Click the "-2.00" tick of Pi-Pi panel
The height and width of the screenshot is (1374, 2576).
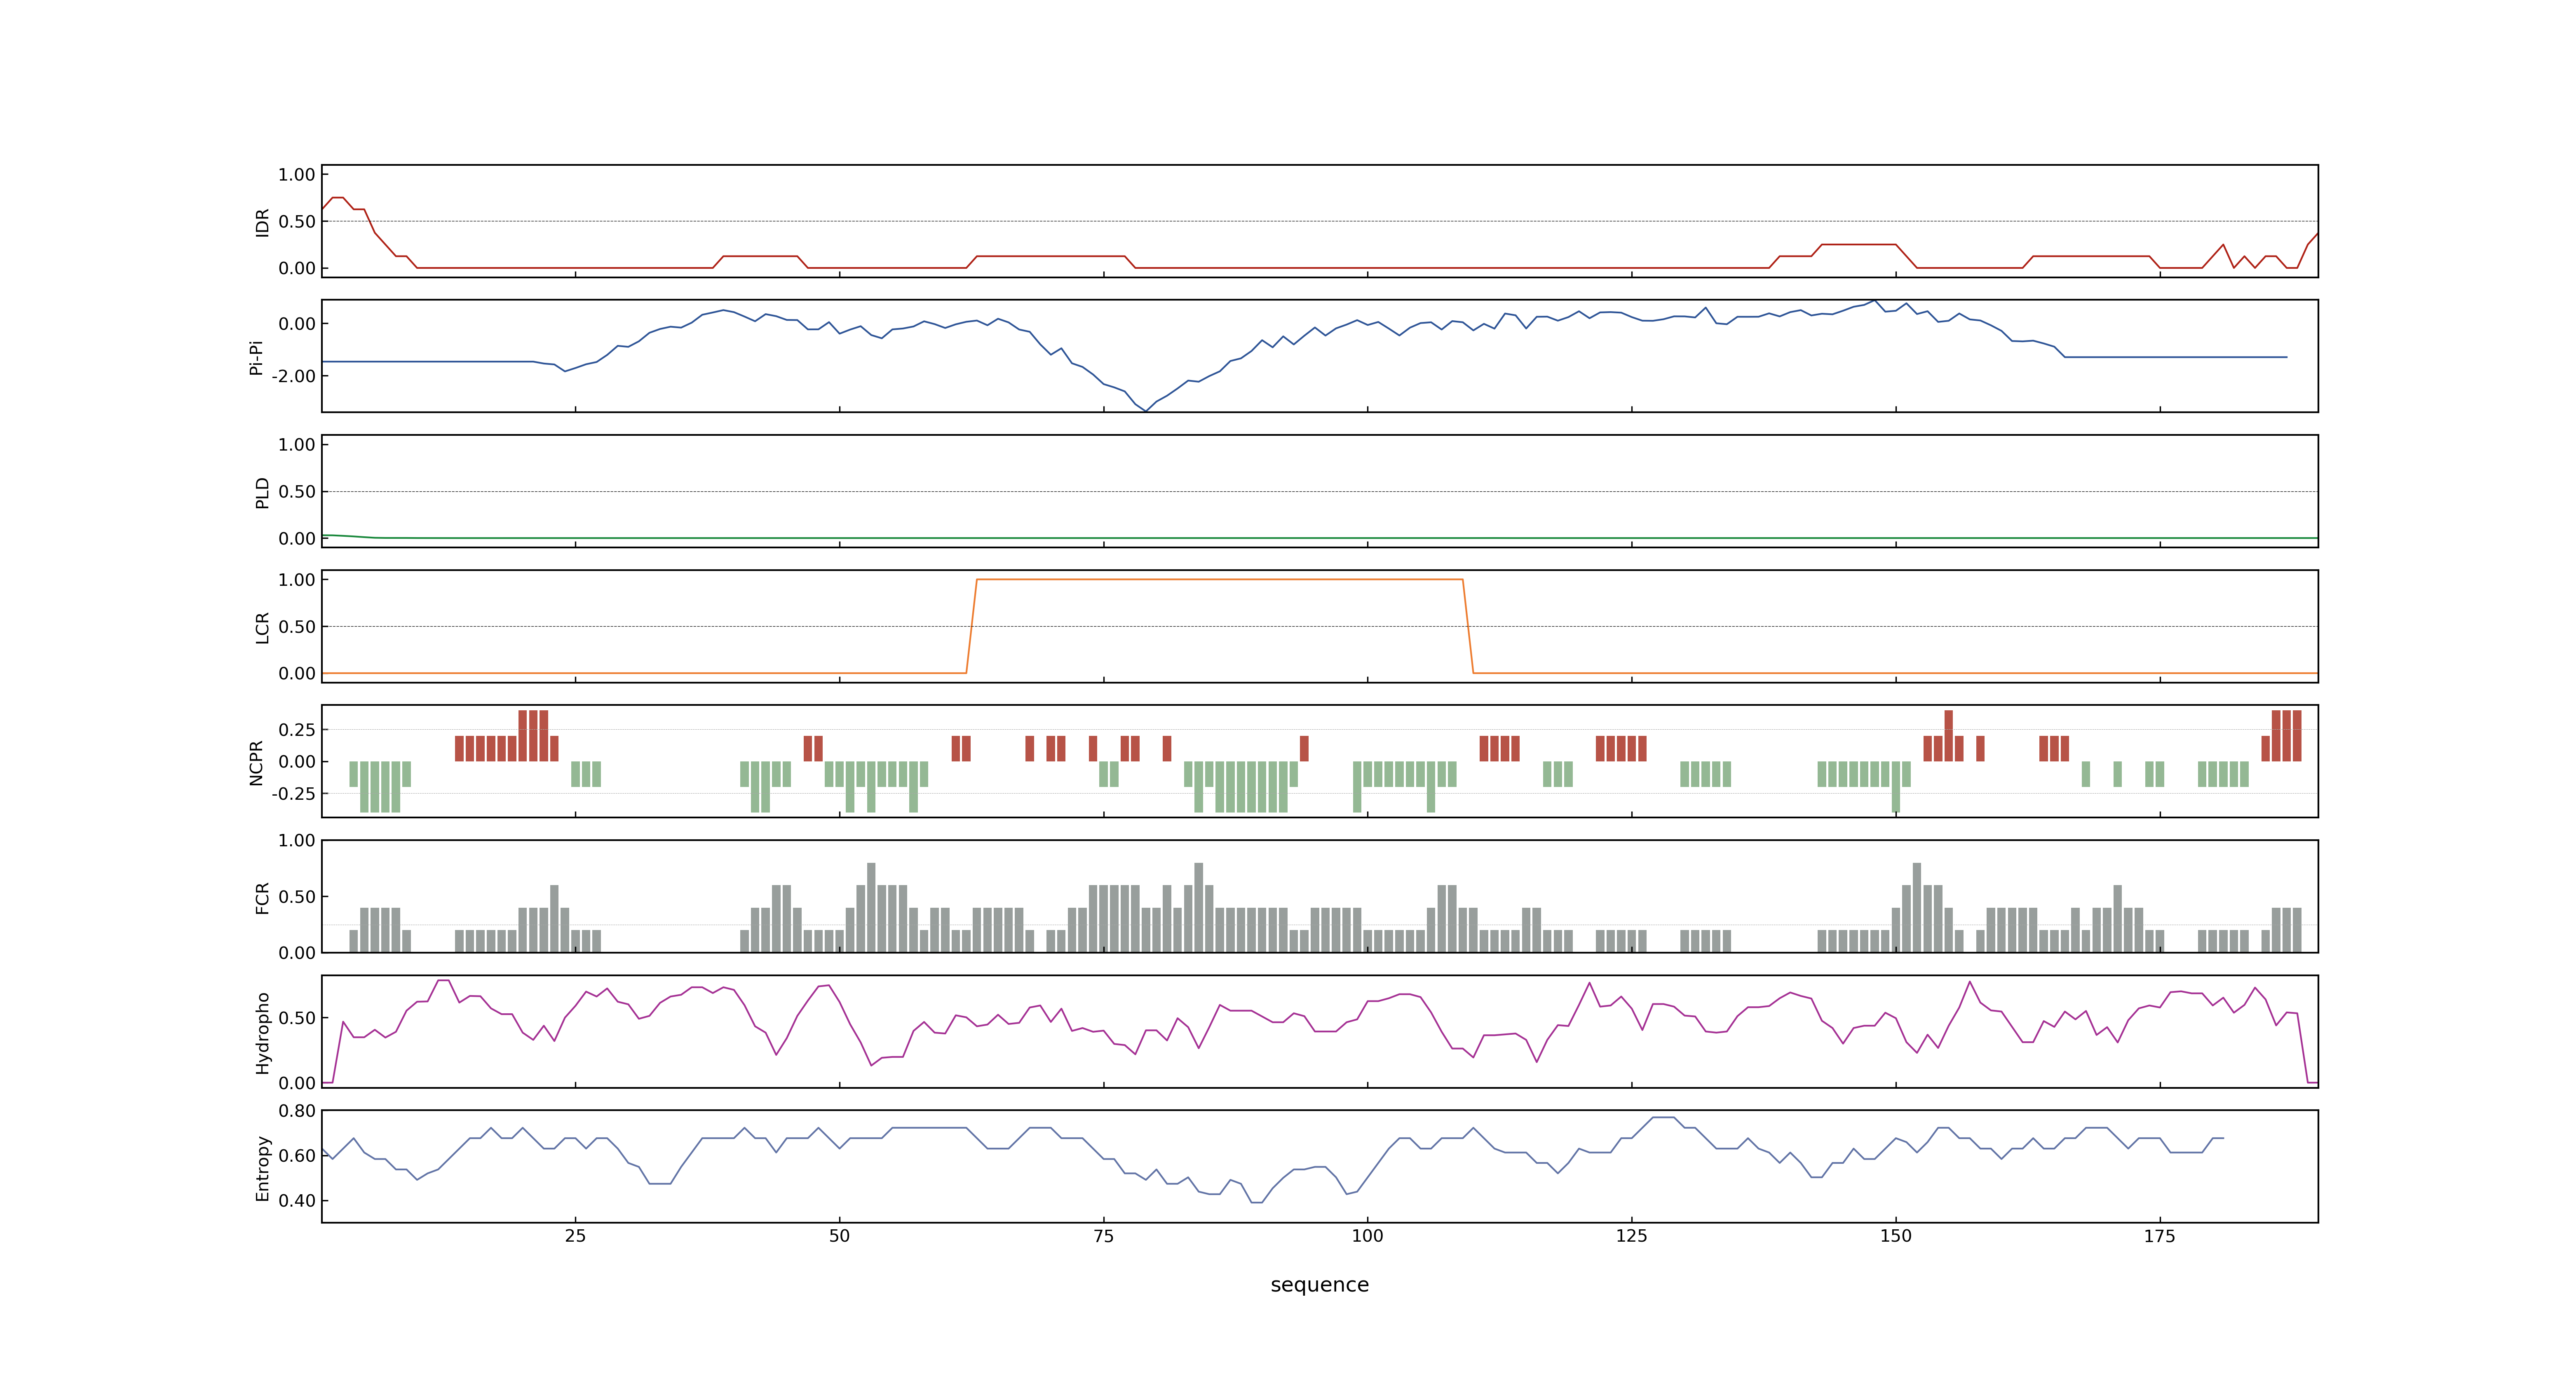click(x=293, y=376)
